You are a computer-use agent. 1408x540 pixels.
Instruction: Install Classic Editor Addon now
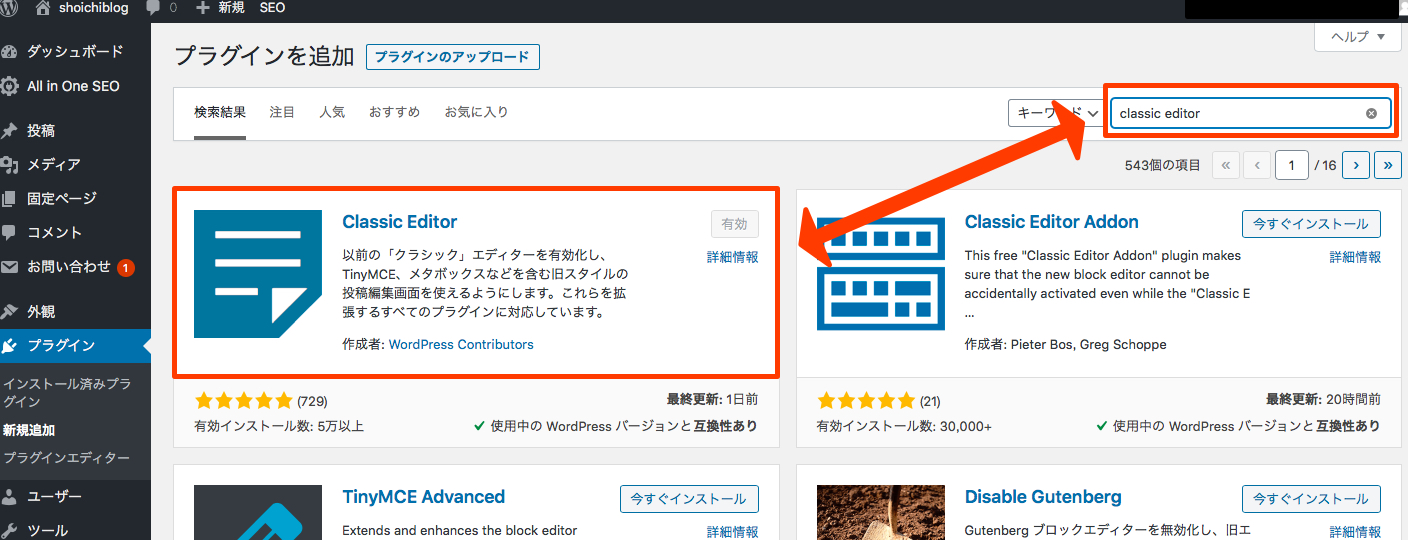point(1312,224)
